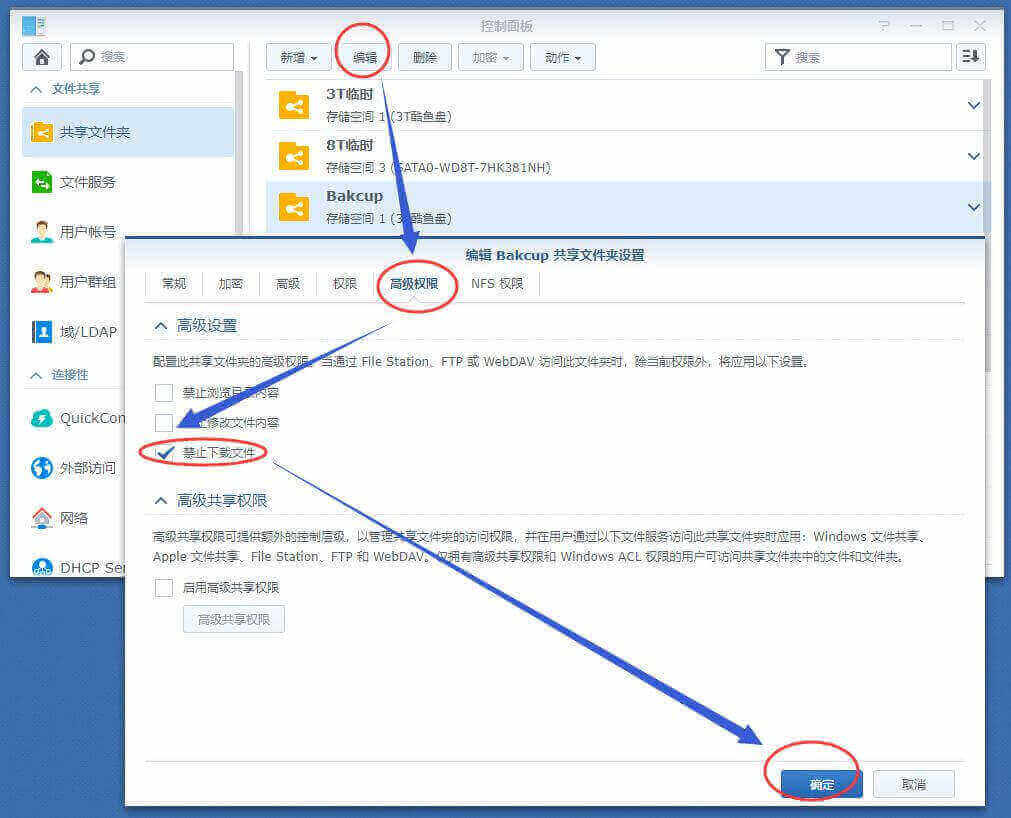Image resolution: width=1011 pixels, height=818 pixels.
Task: Click the Bakcup shared folder icon
Action: click(x=293, y=207)
